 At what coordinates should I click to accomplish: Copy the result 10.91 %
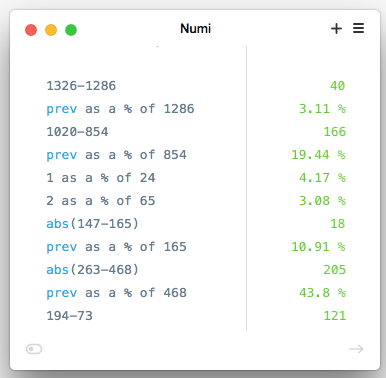tap(319, 247)
